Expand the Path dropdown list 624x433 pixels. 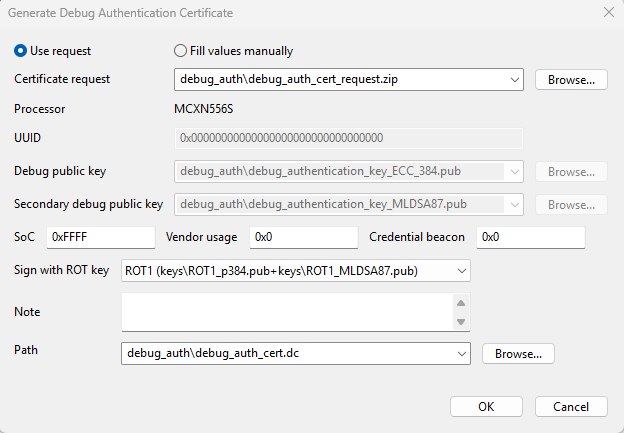[460, 353]
